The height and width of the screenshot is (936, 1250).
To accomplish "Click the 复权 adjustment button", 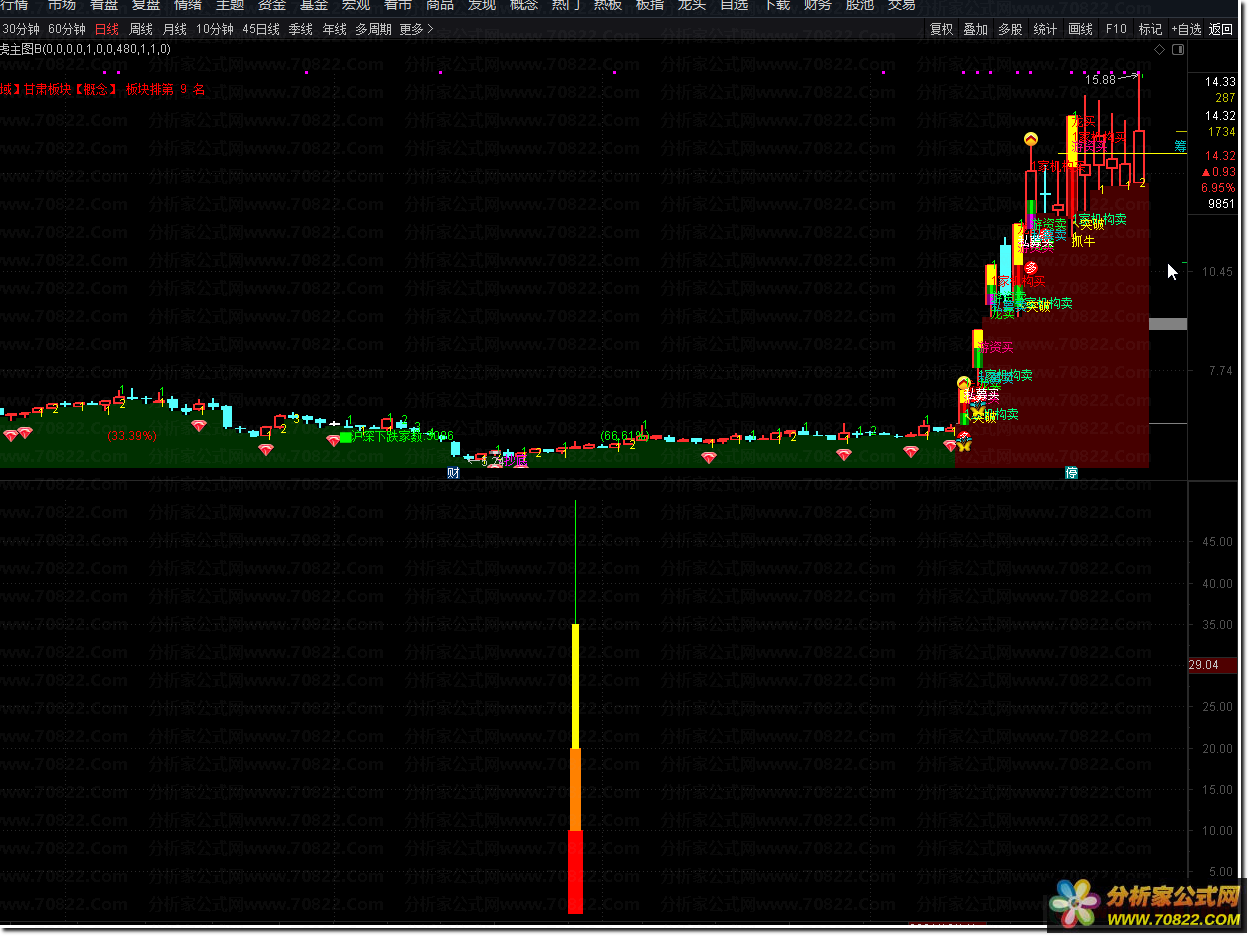I will click(x=942, y=29).
